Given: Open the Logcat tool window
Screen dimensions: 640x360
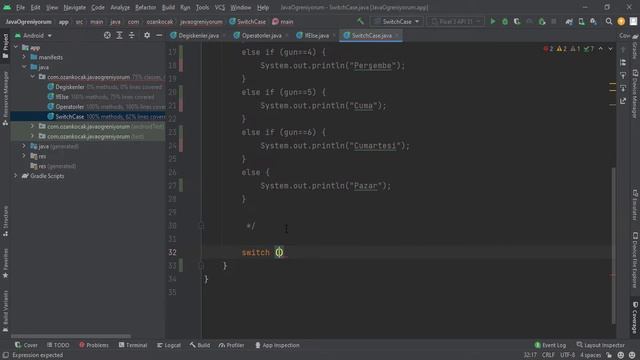Looking at the screenshot, I should click(x=169, y=345).
